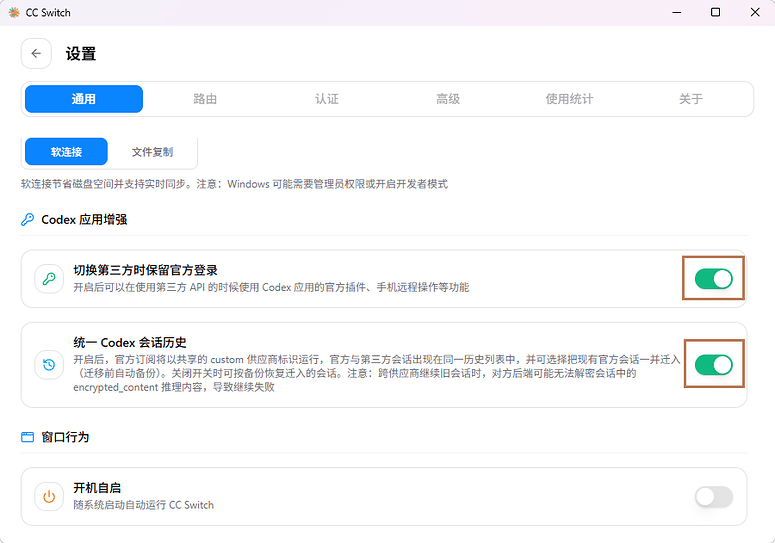The image size is (775, 543).
Task: Go to the 高级 tab
Action: click(x=448, y=99)
